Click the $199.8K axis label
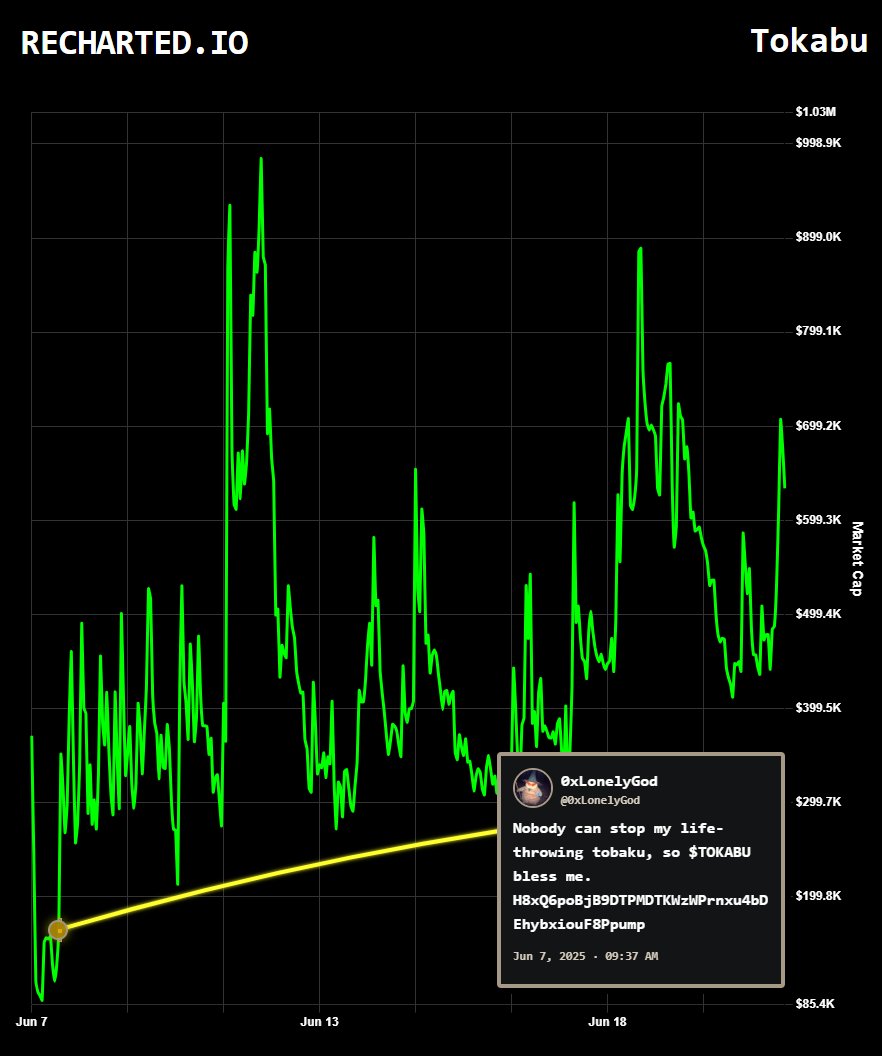This screenshot has height=1056, width=882. tap(818, 895)
